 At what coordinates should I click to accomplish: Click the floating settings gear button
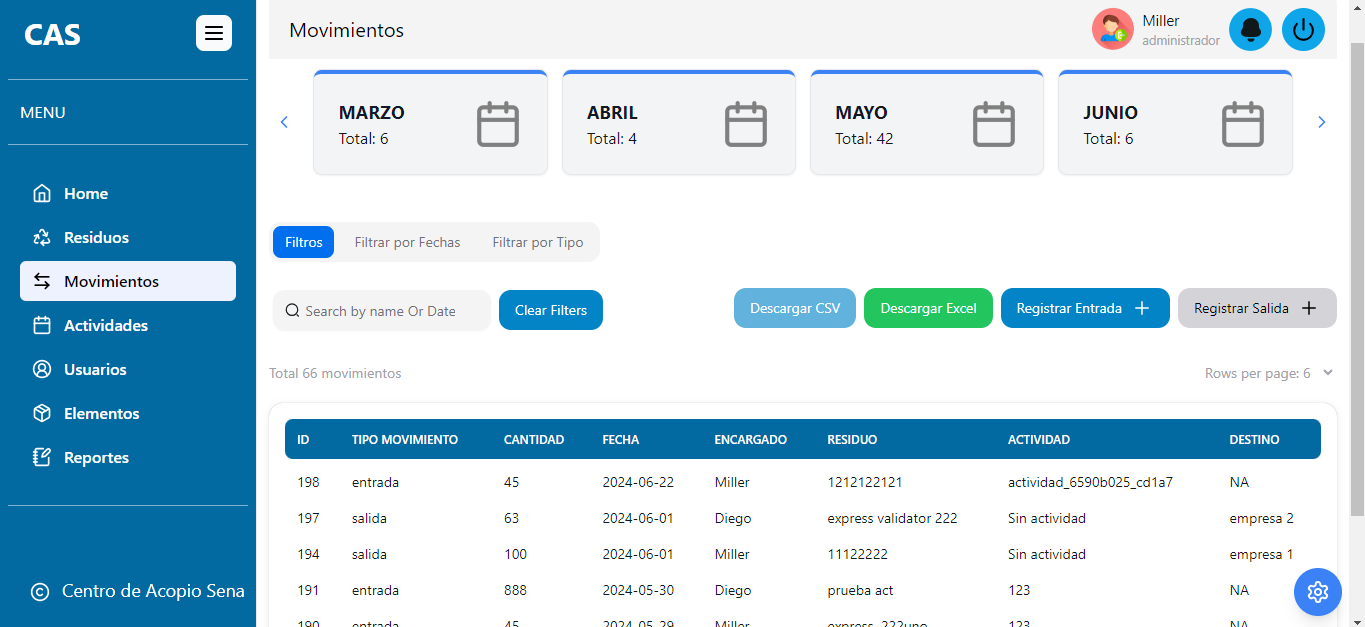(1317, 592)
